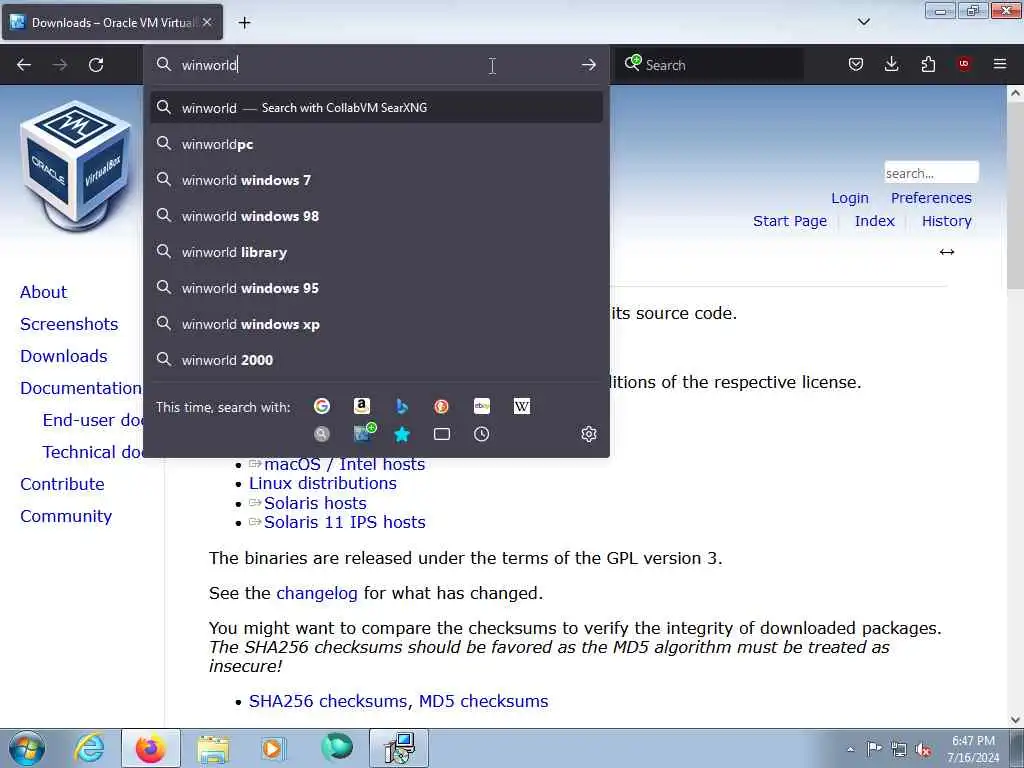1024x768 pixels.
Task: Open the Extensions puzzle icon
Action: (928, 65)
